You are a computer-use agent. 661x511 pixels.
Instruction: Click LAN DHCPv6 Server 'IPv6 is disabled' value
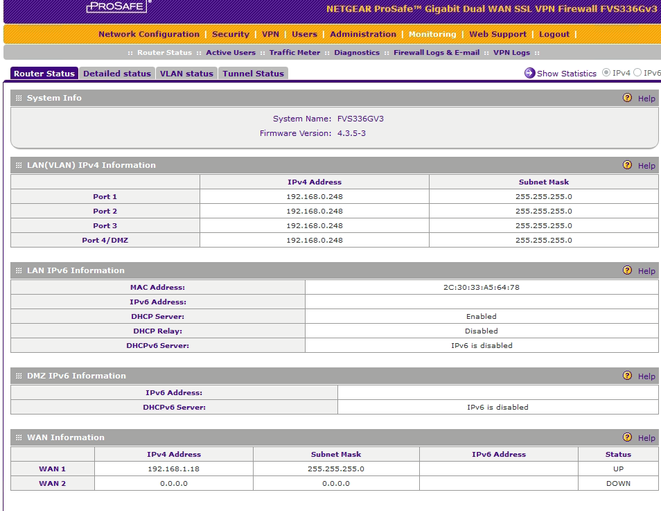482,345
